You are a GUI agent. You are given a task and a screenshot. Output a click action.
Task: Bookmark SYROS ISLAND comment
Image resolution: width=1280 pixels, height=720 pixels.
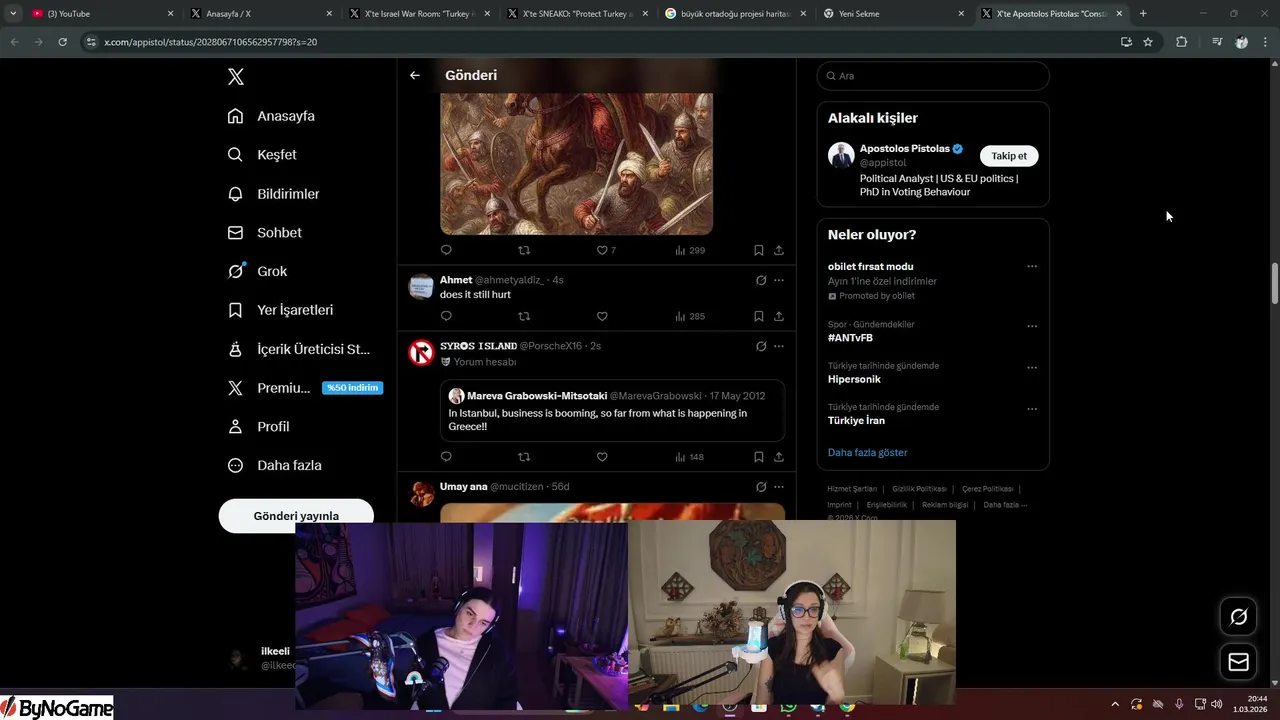point(759,457)
